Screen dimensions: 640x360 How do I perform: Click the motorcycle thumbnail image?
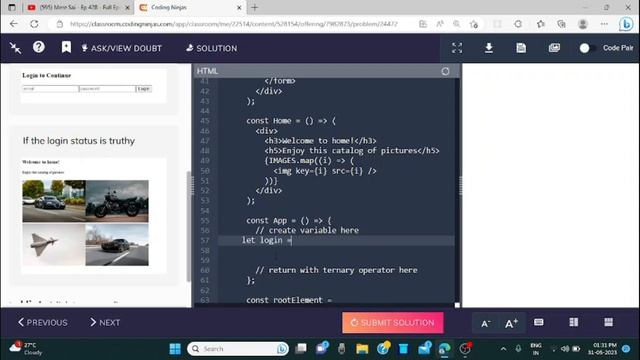click(x=117, y=201)
